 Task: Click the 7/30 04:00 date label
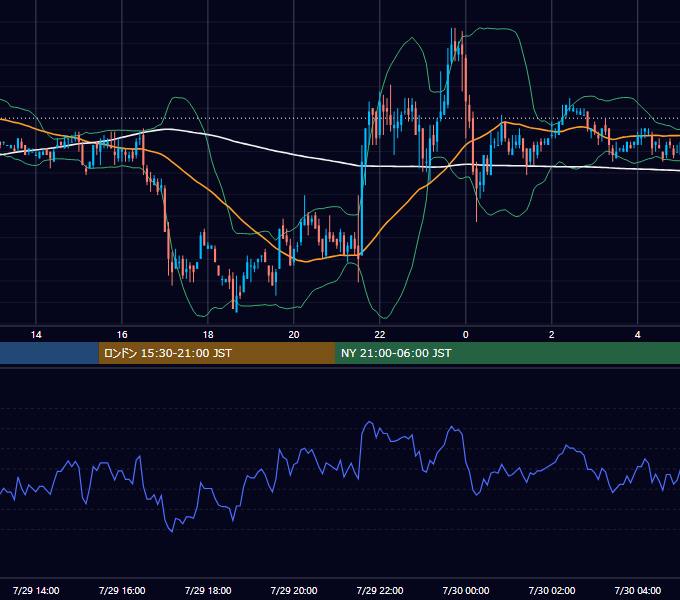(x=637, y=590)
